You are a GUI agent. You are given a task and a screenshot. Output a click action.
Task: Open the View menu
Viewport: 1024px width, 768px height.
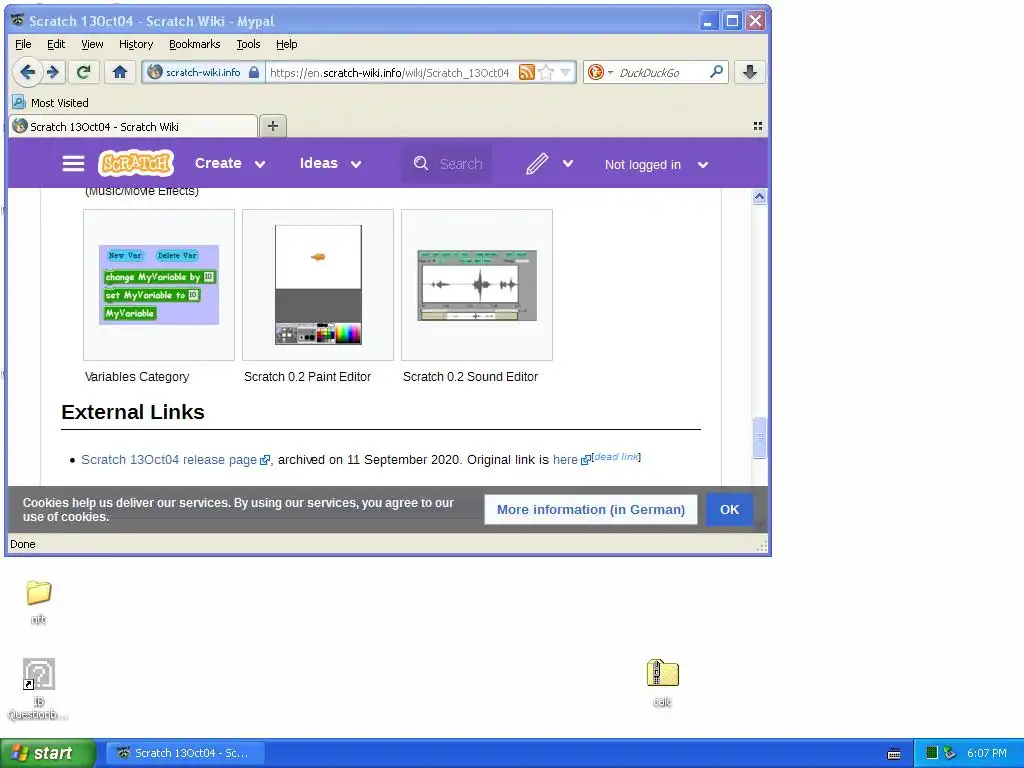92,44
